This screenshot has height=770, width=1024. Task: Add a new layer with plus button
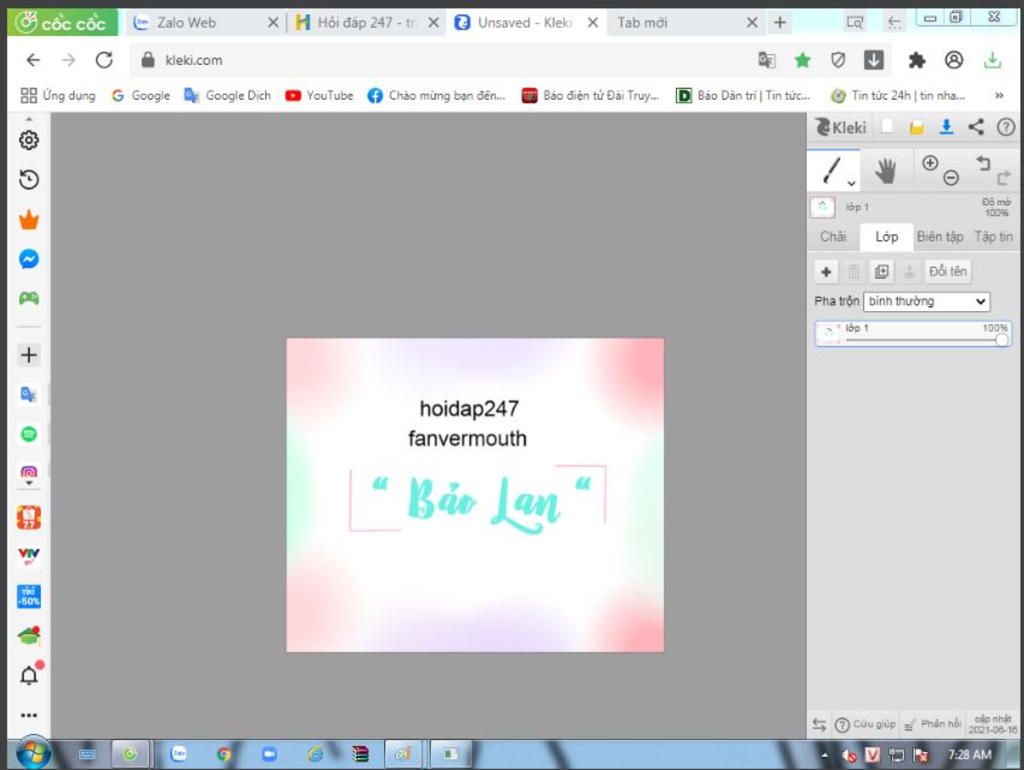pyautogui.click(x=826, y=272)
